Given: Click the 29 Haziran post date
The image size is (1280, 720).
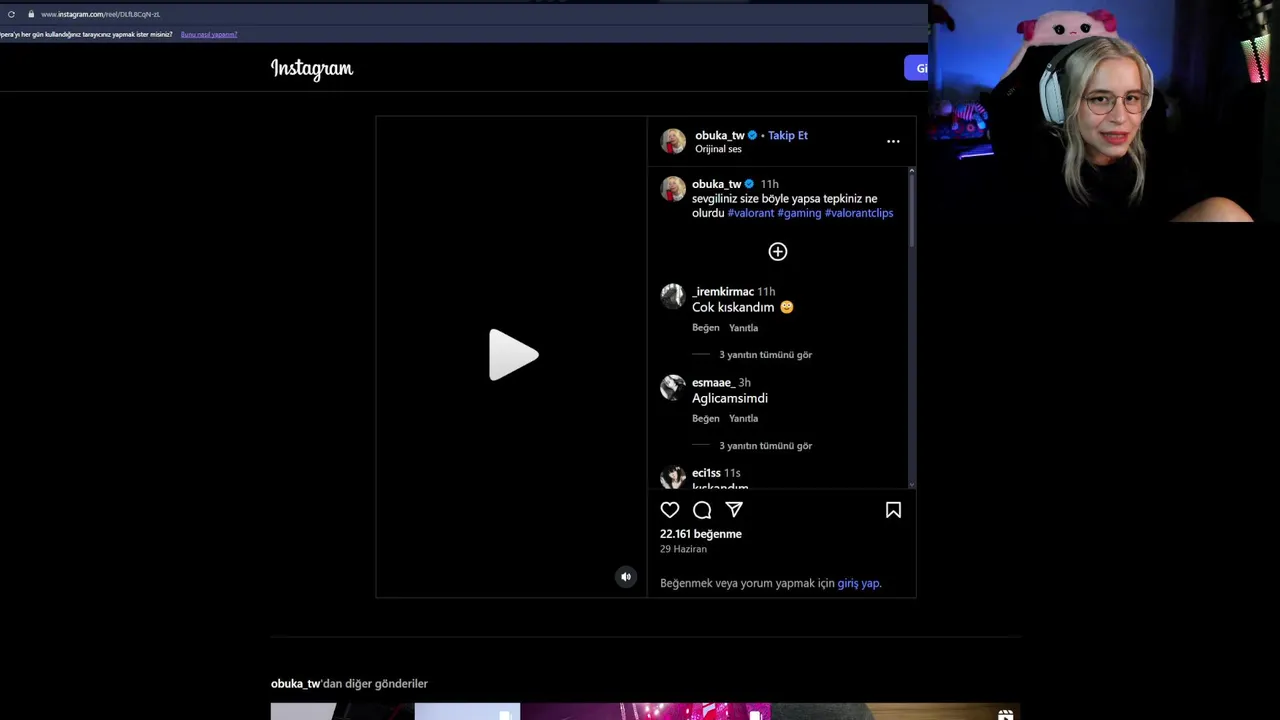Looking at the screenshot, I should [x=683, y=549].
